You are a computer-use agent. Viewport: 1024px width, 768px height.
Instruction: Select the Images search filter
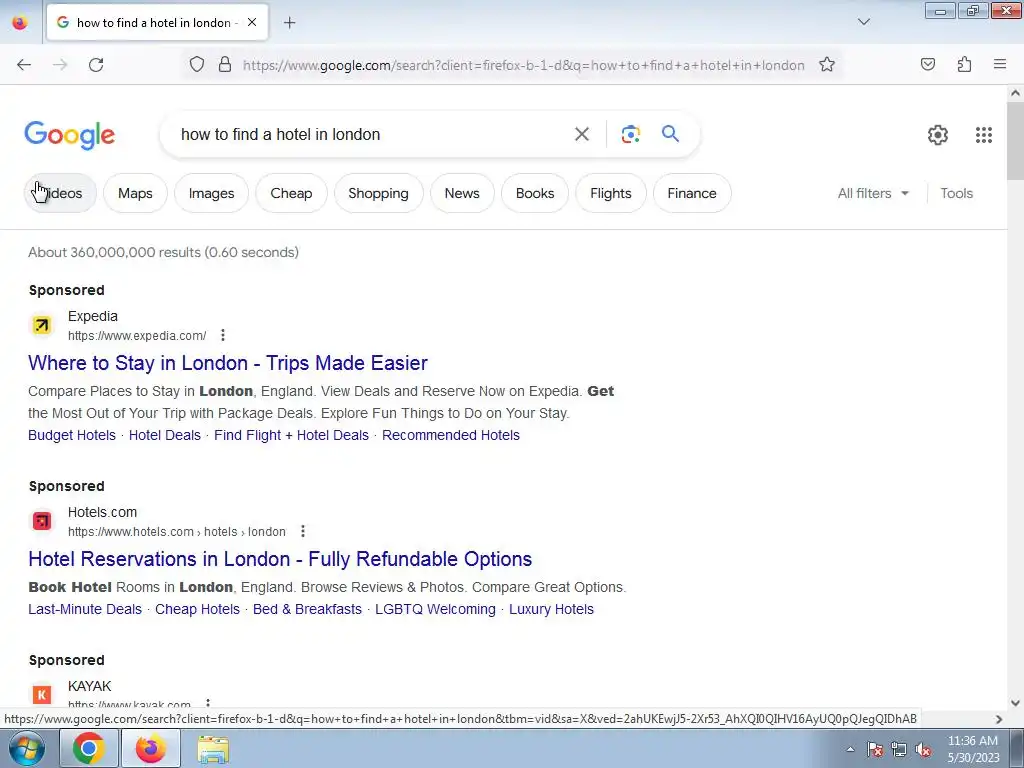click(211, 193)
